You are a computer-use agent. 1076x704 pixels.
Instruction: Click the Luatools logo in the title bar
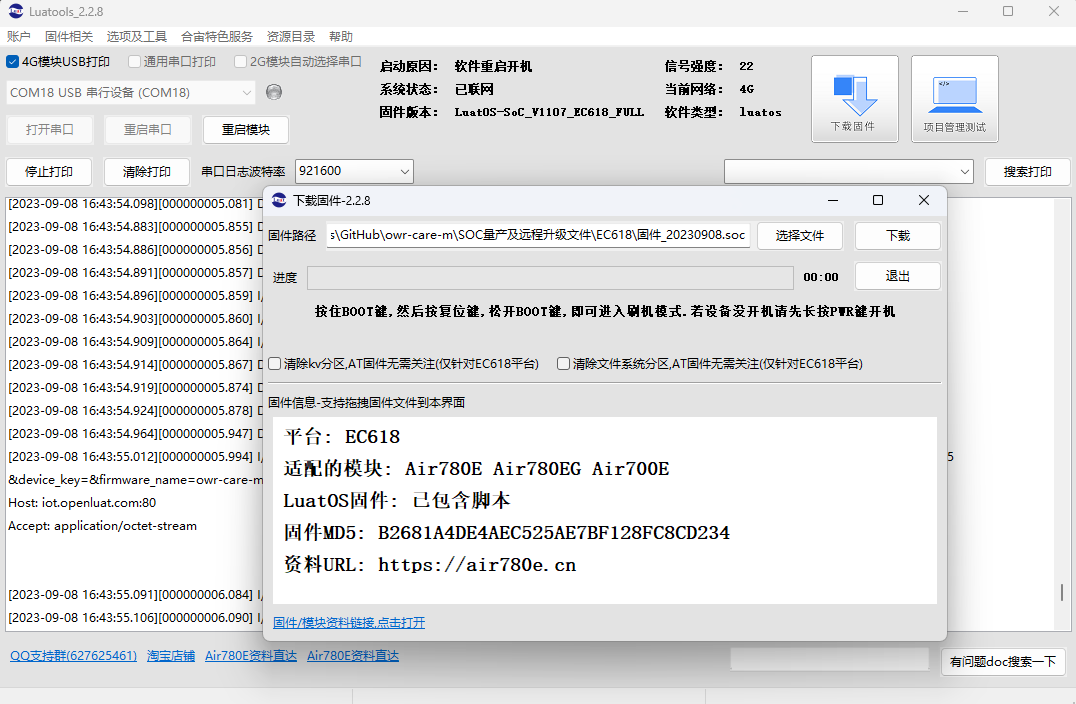pos(13,11)
